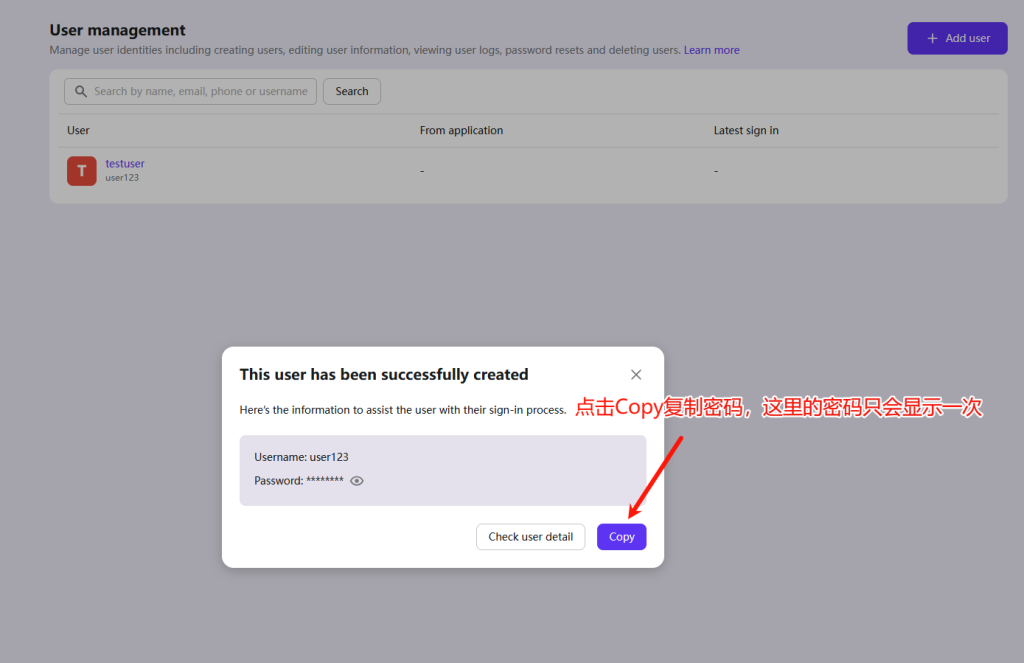
Task: Click the user123 username under testuser
Action: coord(122,178)
